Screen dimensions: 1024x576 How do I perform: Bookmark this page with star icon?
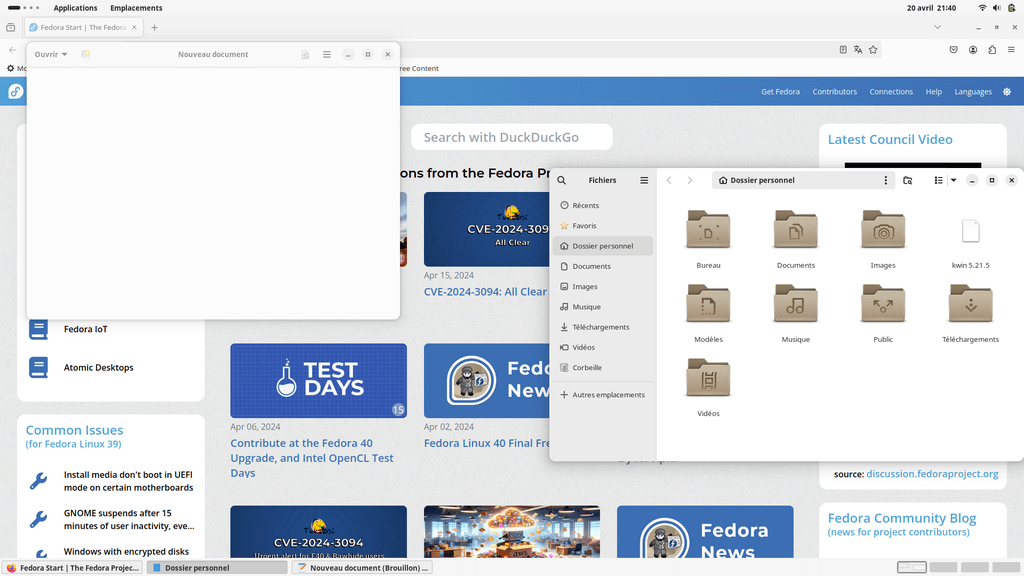coord(873,50)
